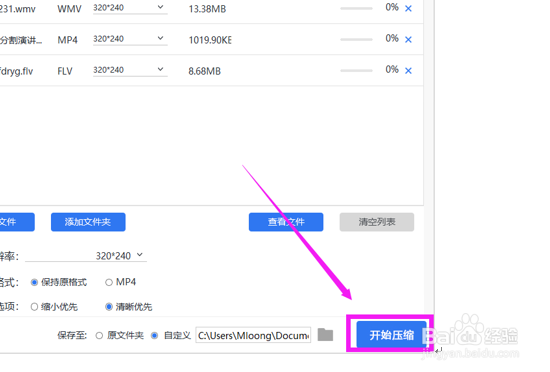
Task: Click the 查看文件 button
Action: 286,222
